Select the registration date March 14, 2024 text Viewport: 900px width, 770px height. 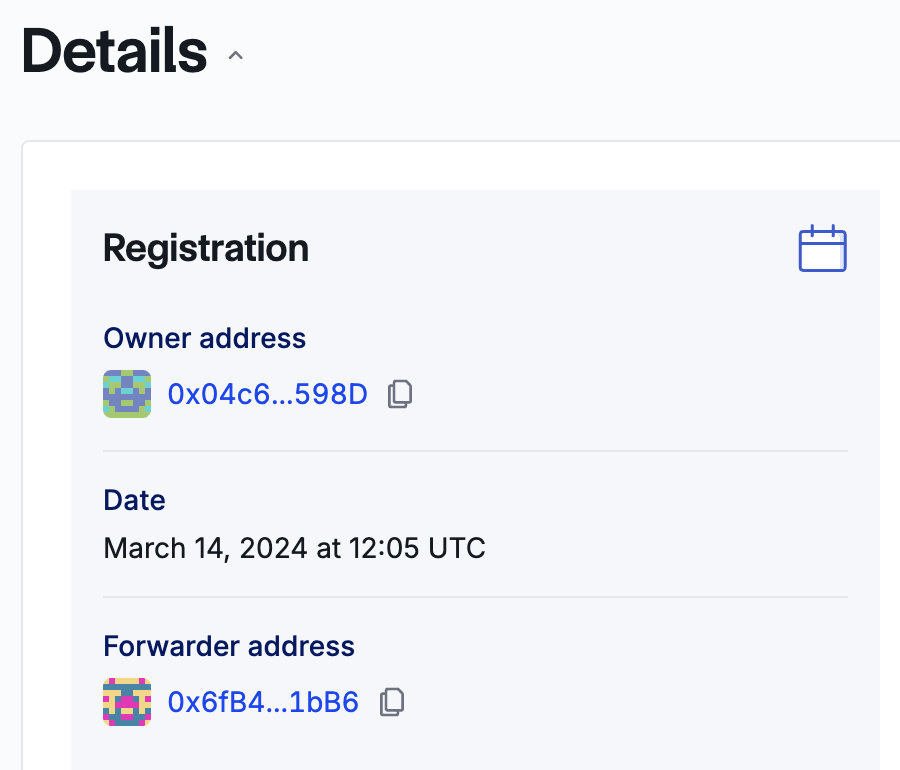pyautogui.click(x=294, y=548)
